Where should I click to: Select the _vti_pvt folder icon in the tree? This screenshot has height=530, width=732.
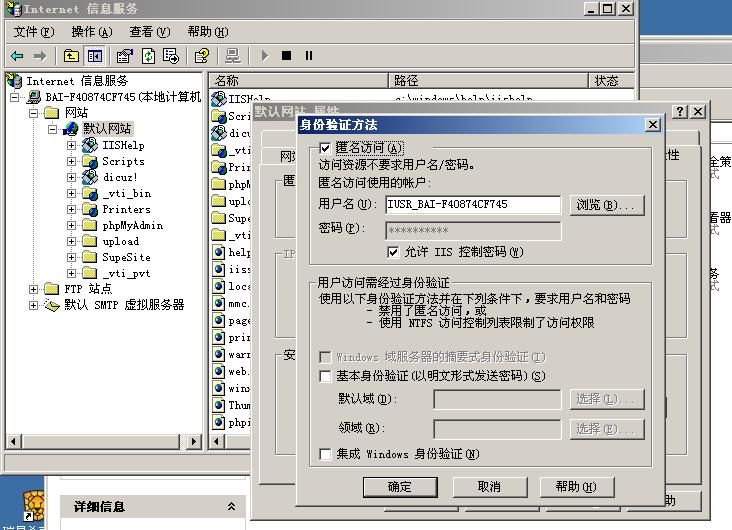90,273
